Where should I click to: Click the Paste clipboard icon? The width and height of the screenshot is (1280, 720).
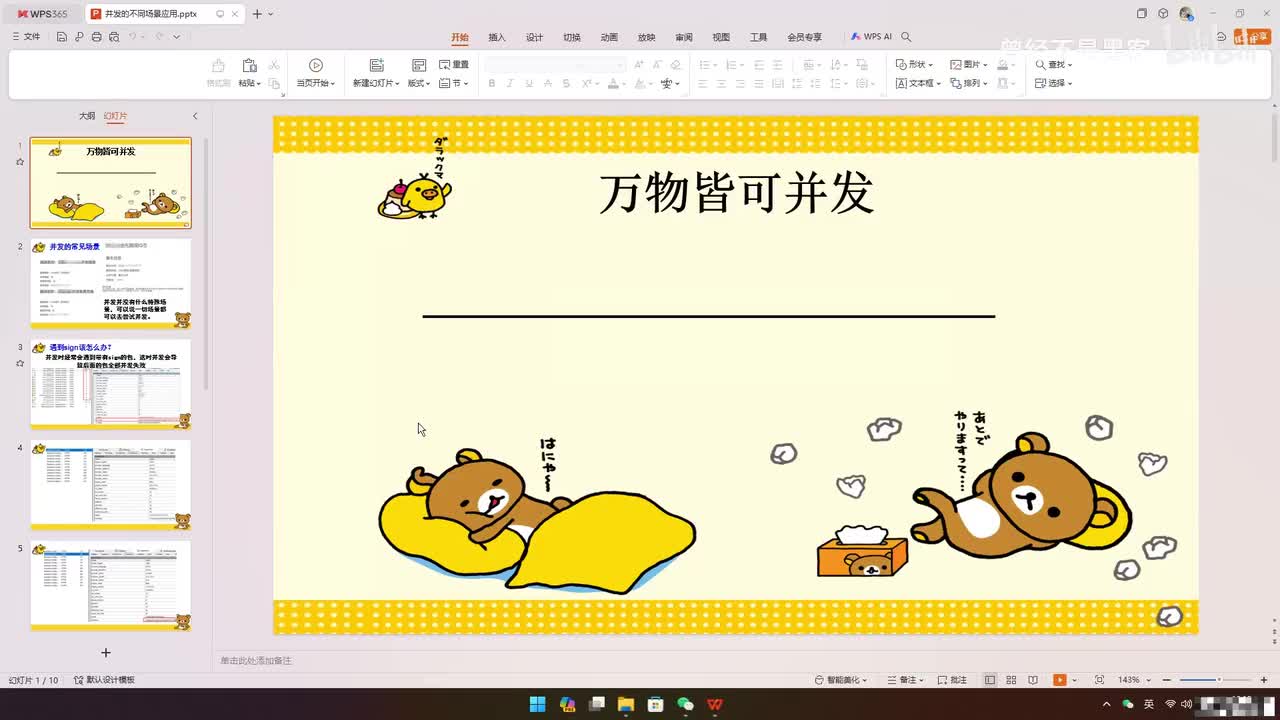click(x=249, y=66)
